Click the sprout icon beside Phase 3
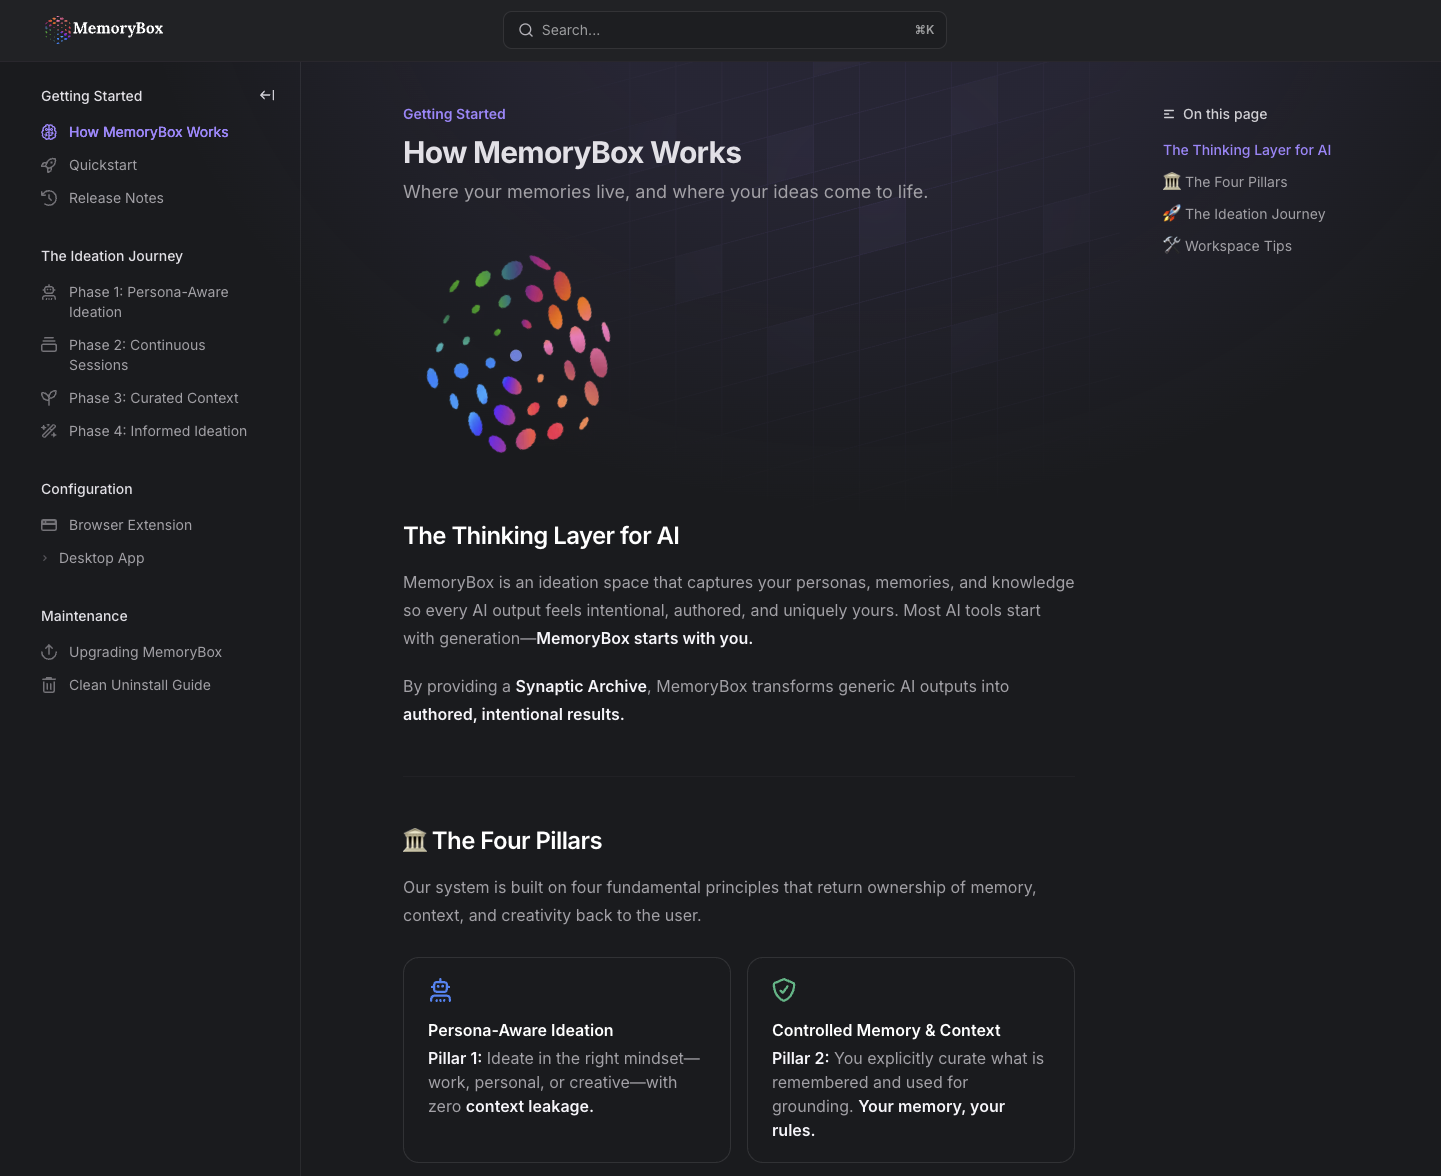Screen dimensions: 1441x1176 point(49,398)
